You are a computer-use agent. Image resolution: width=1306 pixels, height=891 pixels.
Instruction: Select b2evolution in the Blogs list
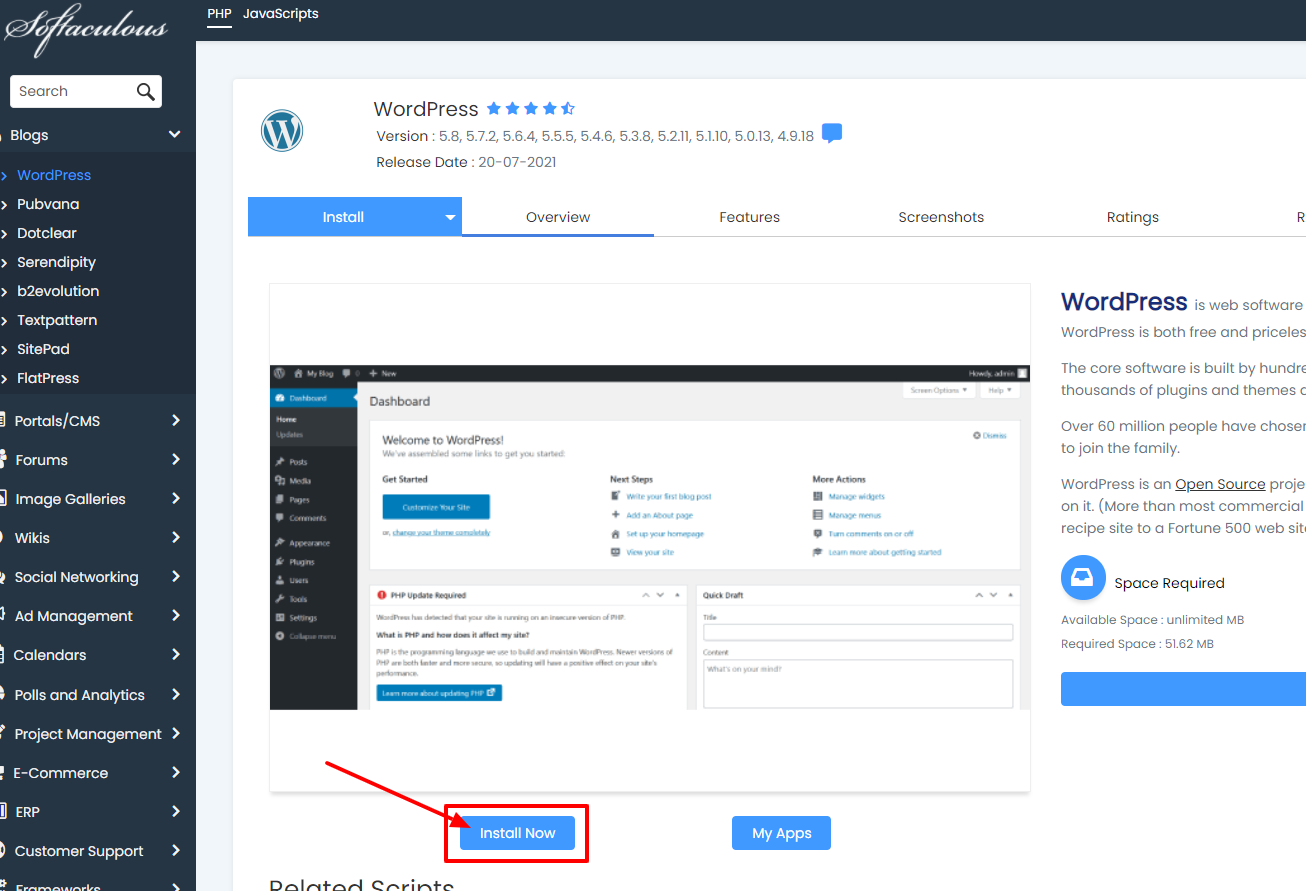[x=58, y=291]
